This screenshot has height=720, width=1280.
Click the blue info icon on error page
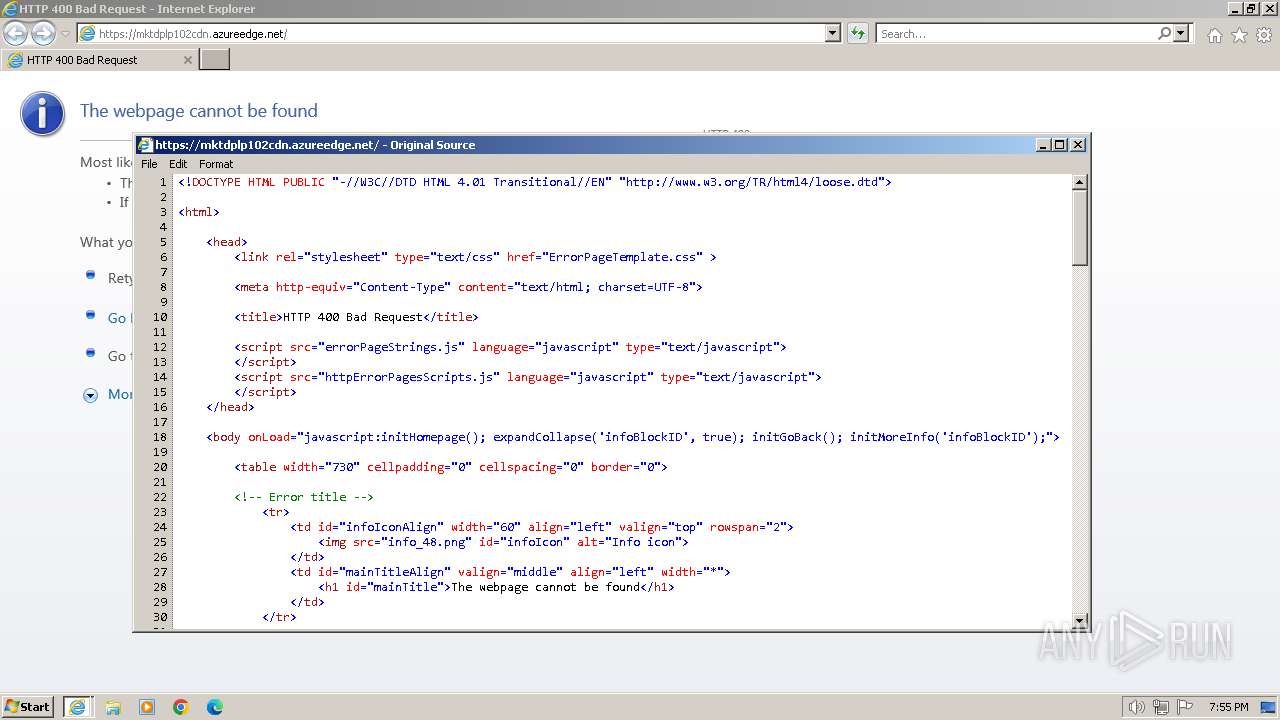[43, 113]
